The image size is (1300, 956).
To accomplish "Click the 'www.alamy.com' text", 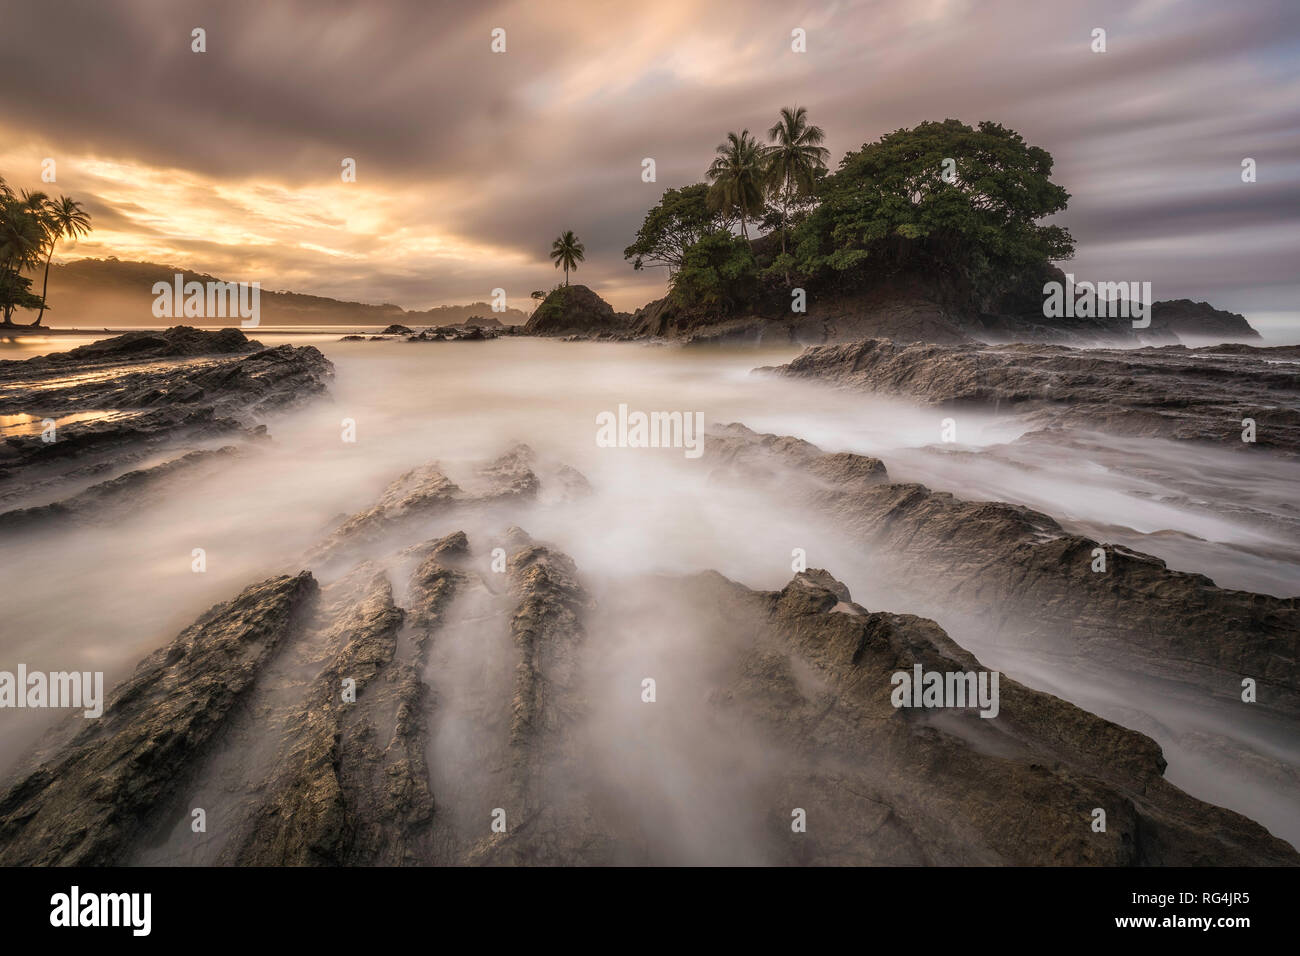I will coord(1183,922).
